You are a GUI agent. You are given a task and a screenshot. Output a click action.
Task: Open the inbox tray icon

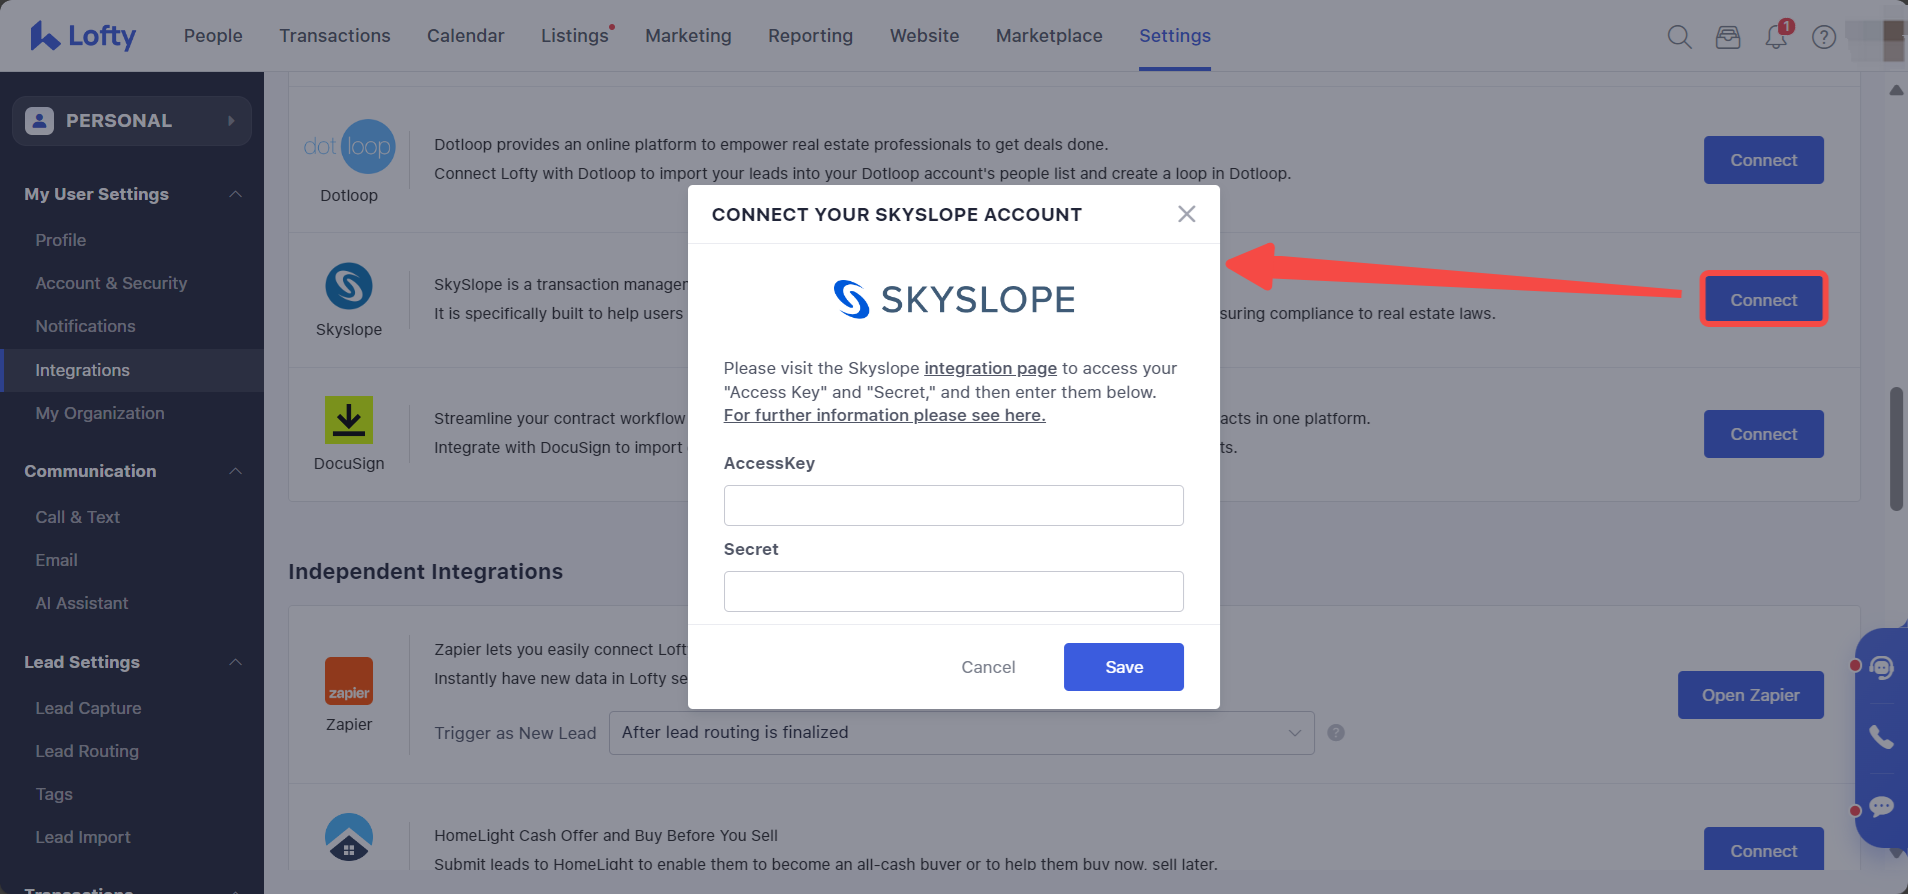[1728, 37]
